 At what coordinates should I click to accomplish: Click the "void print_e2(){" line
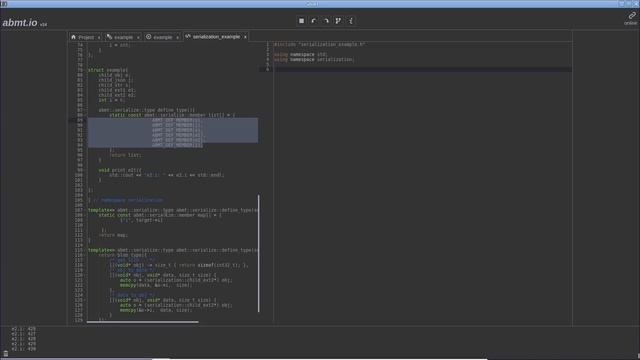coord(120,170)
